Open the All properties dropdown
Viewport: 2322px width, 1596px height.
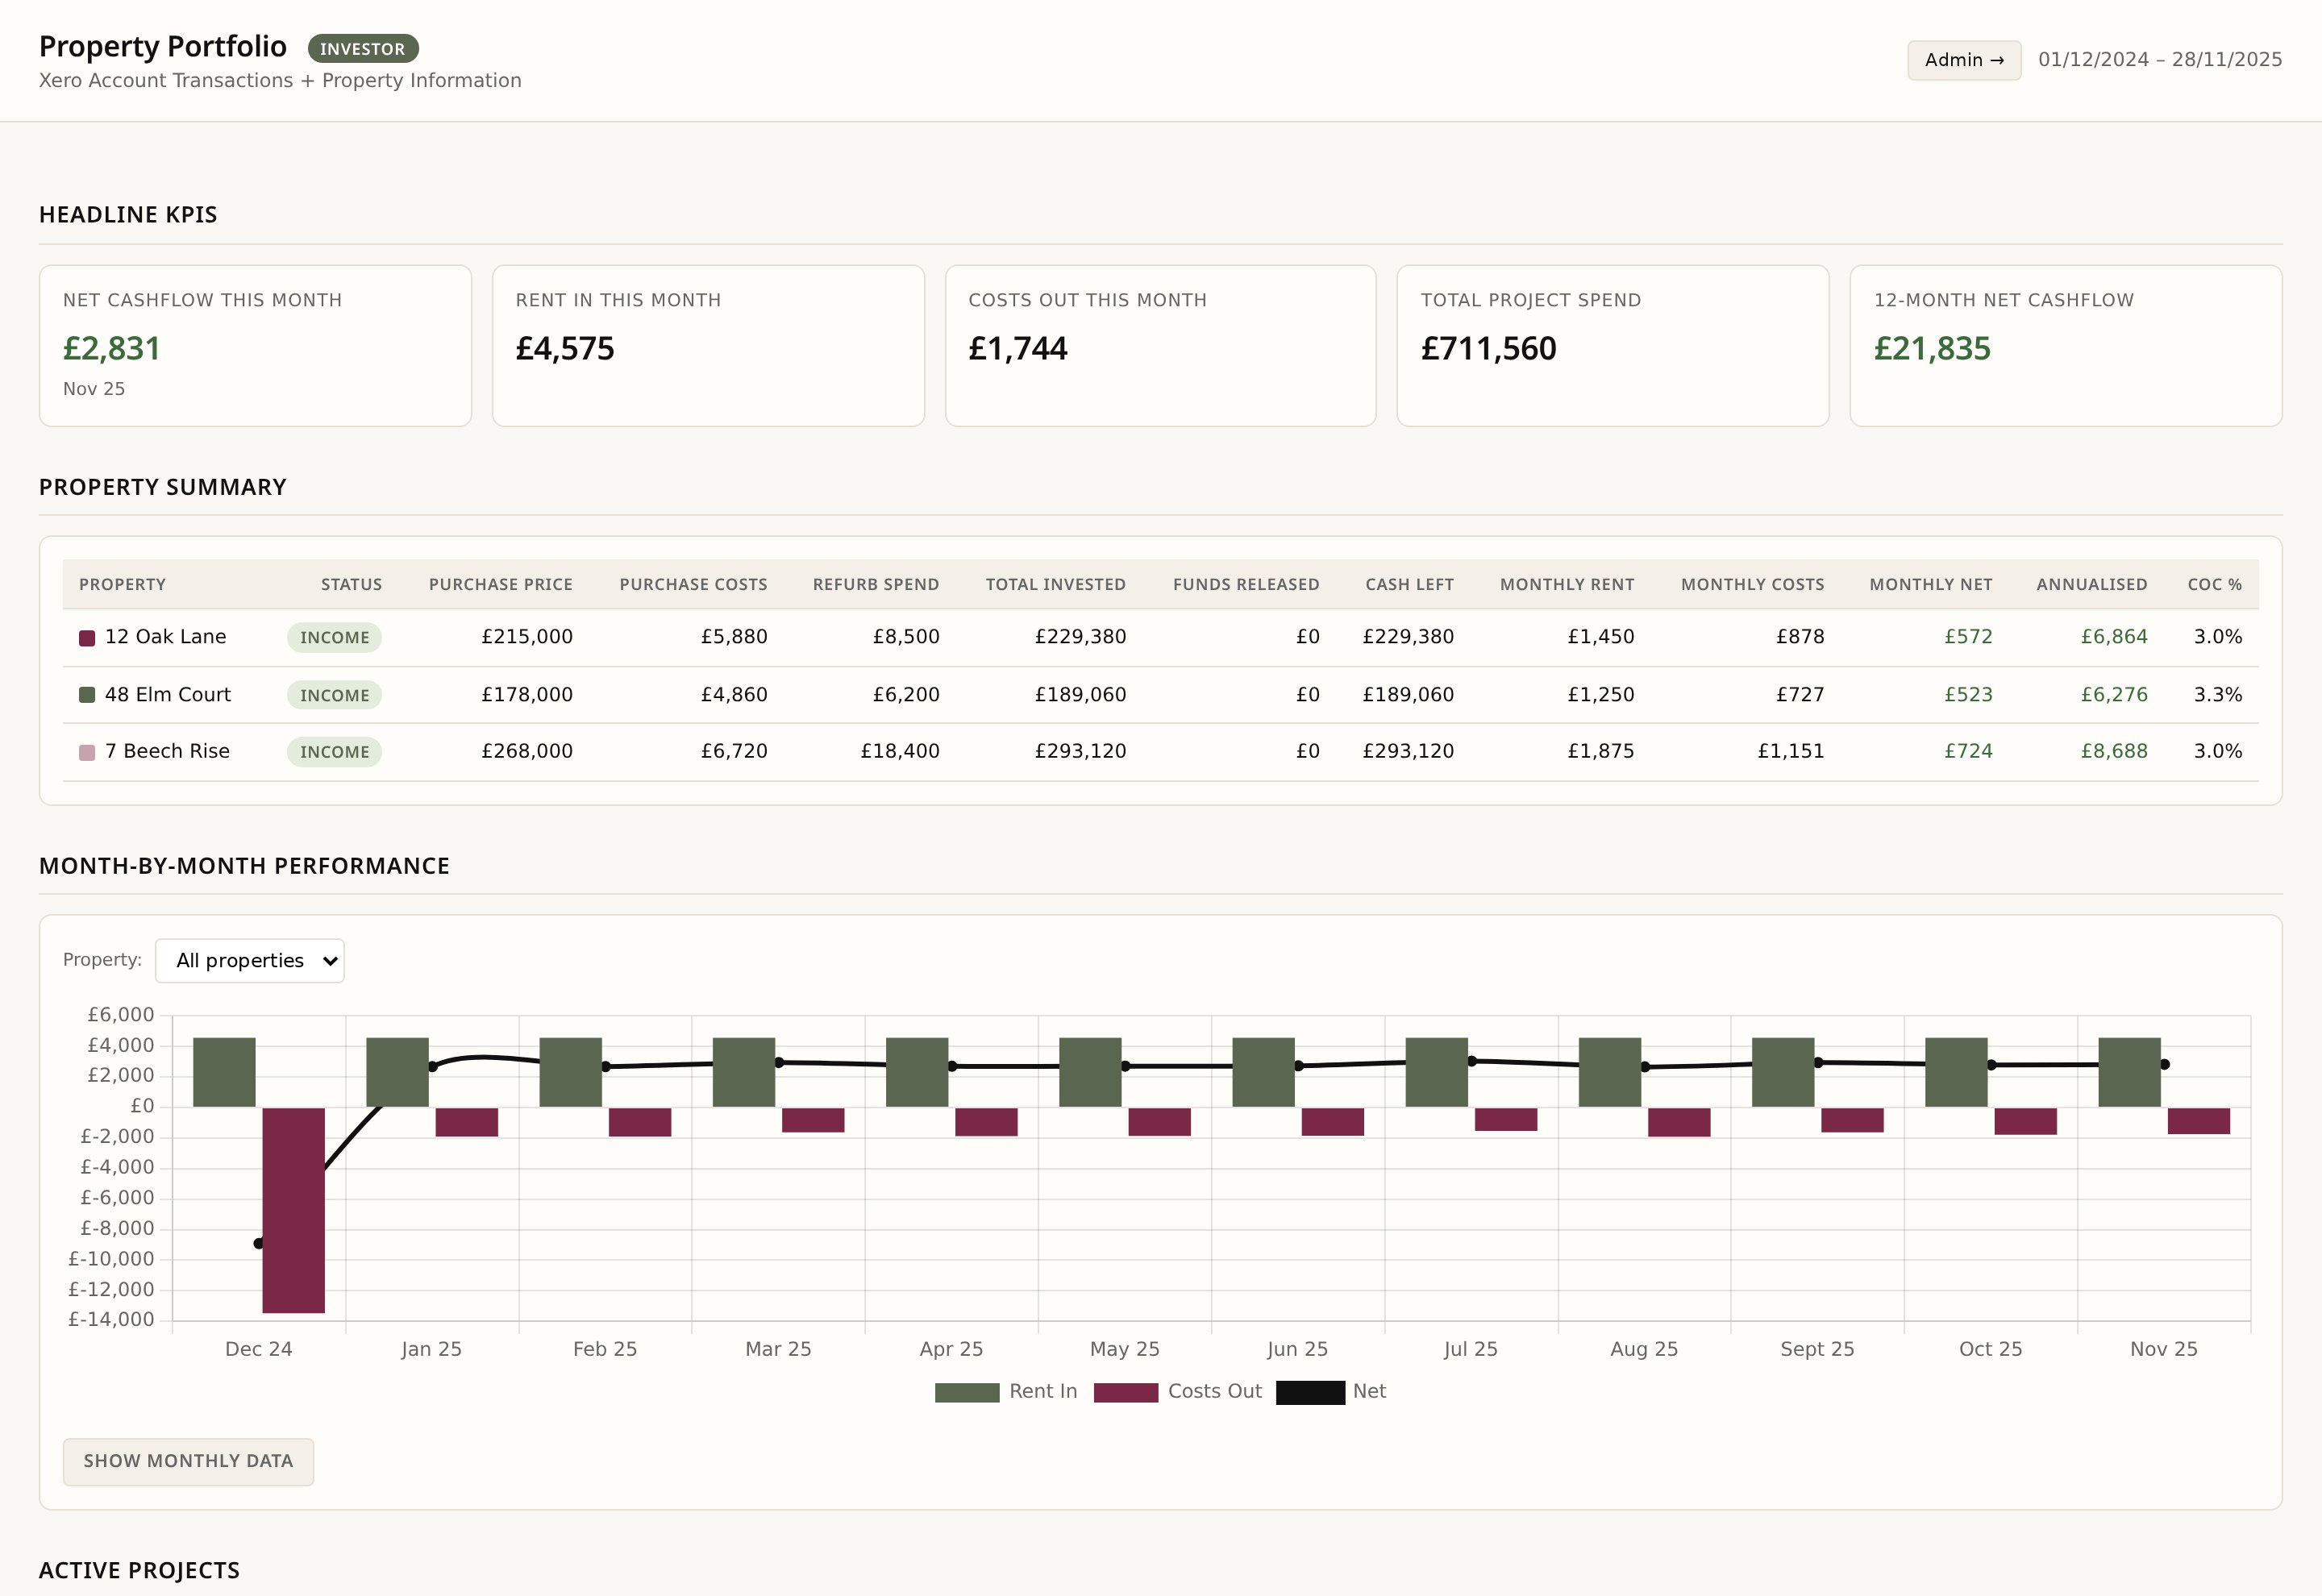coord(250,960)
